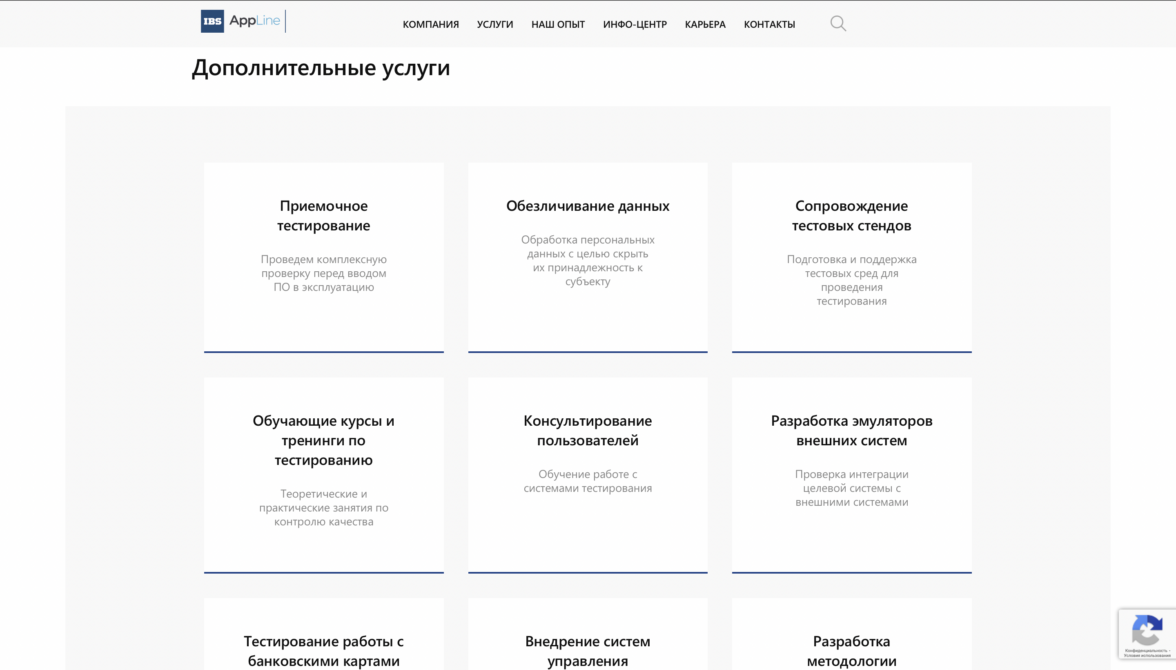Screen dimensions: 1176x670
Task: Click the IBS AppLine logo
Action: click(241, 22)
